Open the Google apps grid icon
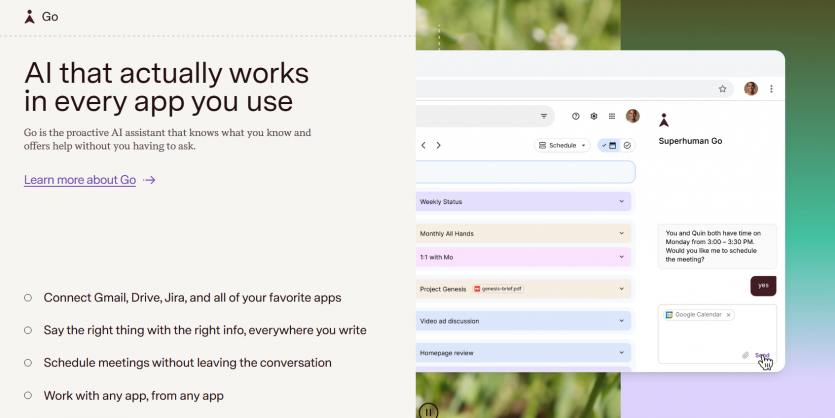 tap(611, 116)
